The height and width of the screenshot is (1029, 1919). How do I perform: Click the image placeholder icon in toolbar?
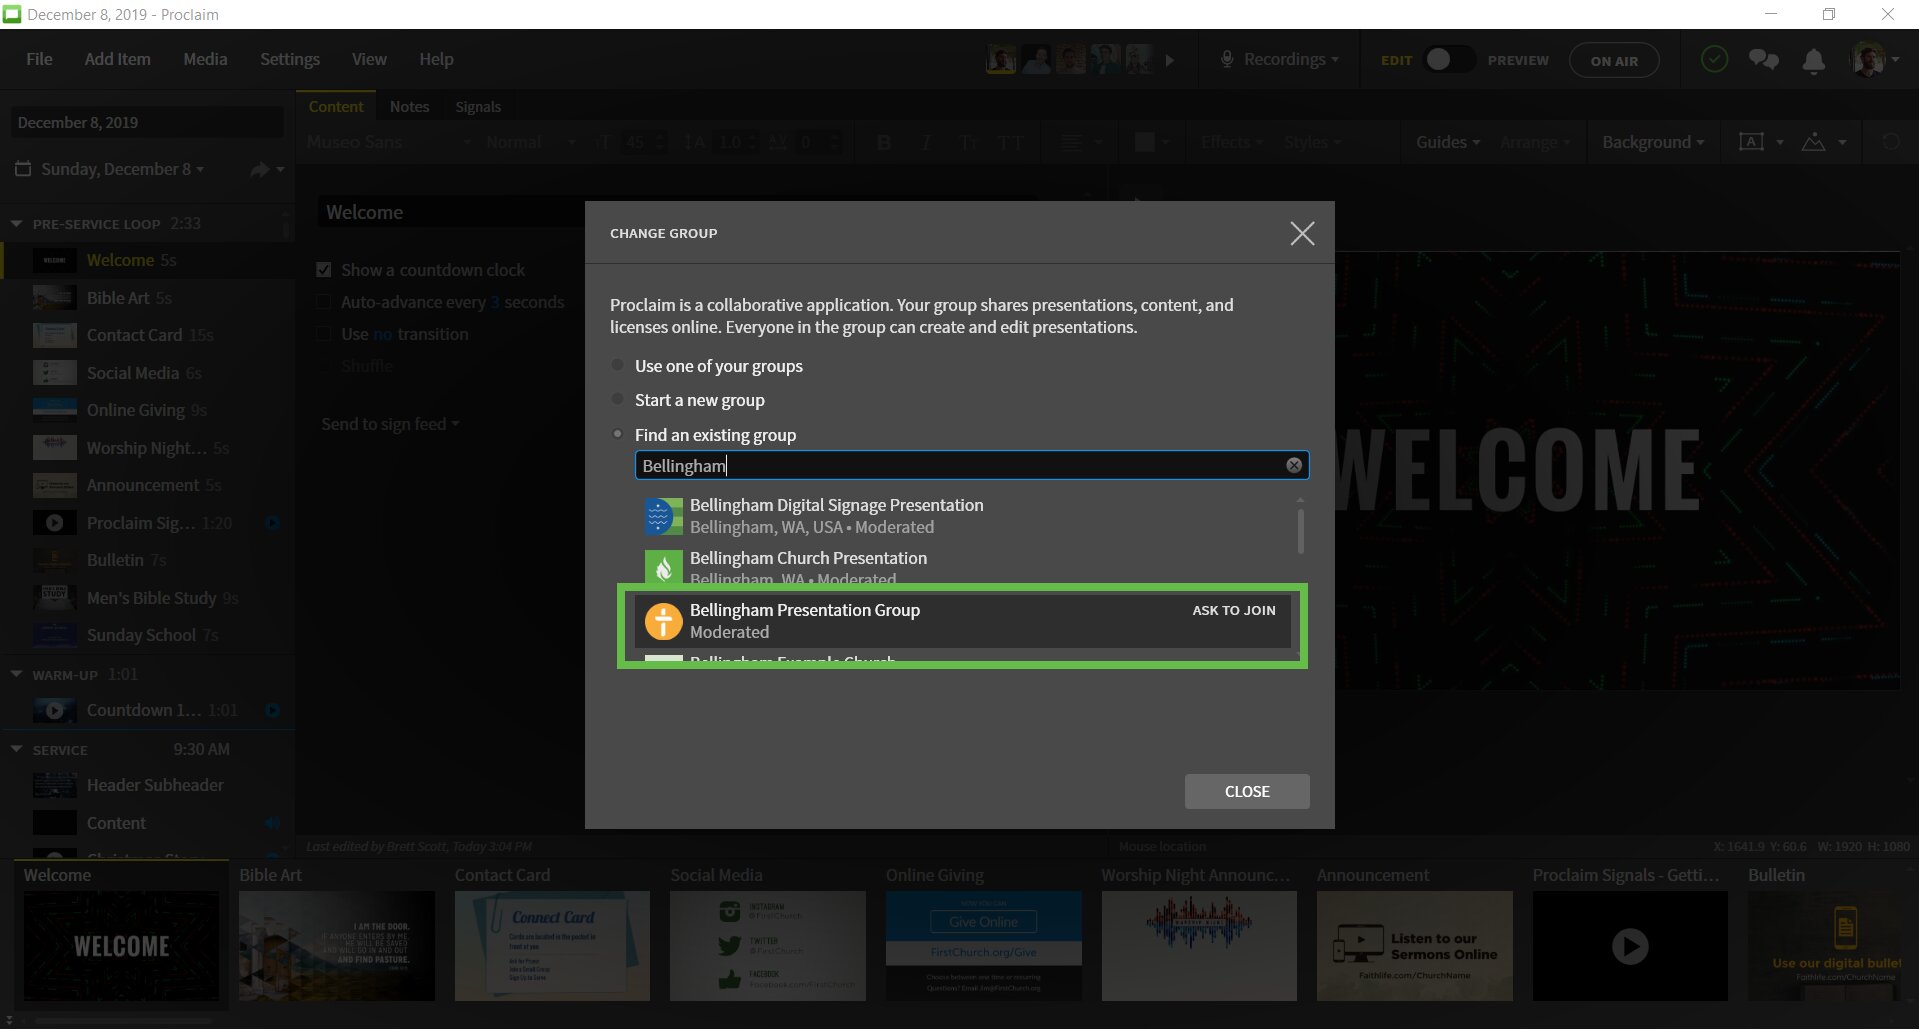pos(1814,142)
